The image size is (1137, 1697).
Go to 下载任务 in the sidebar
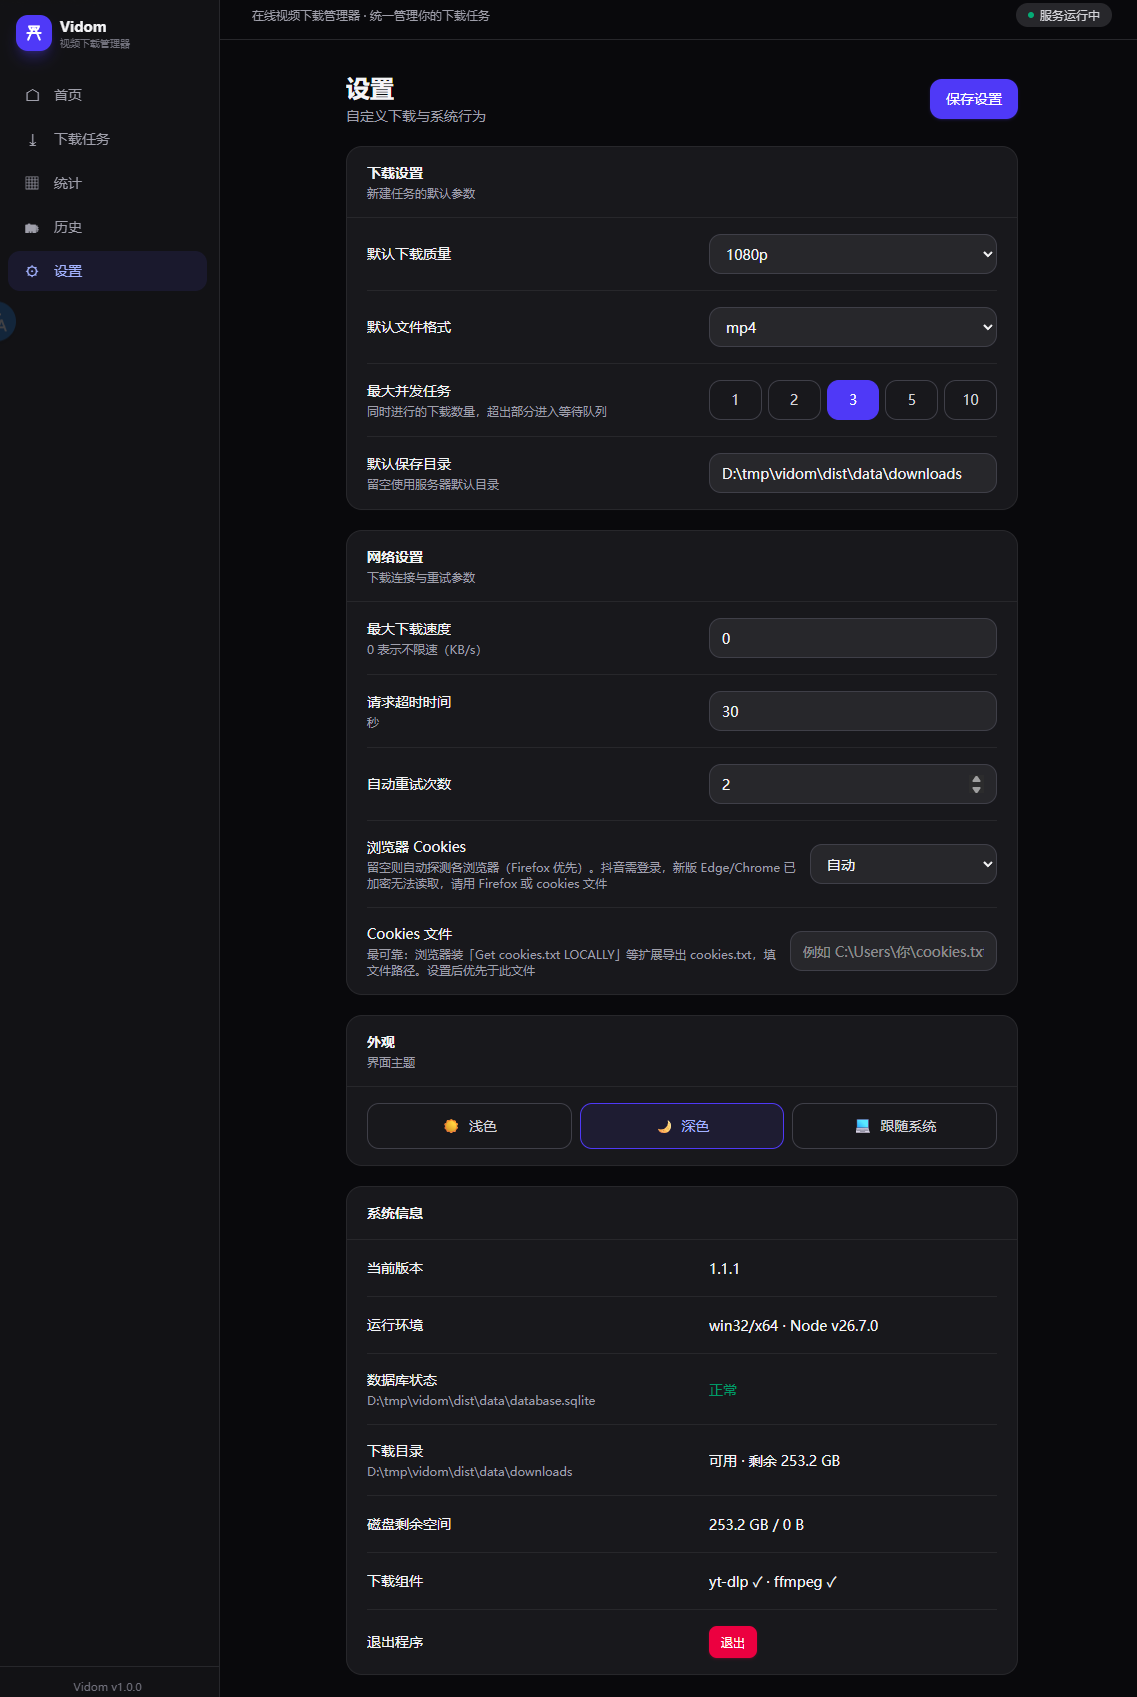107,139
